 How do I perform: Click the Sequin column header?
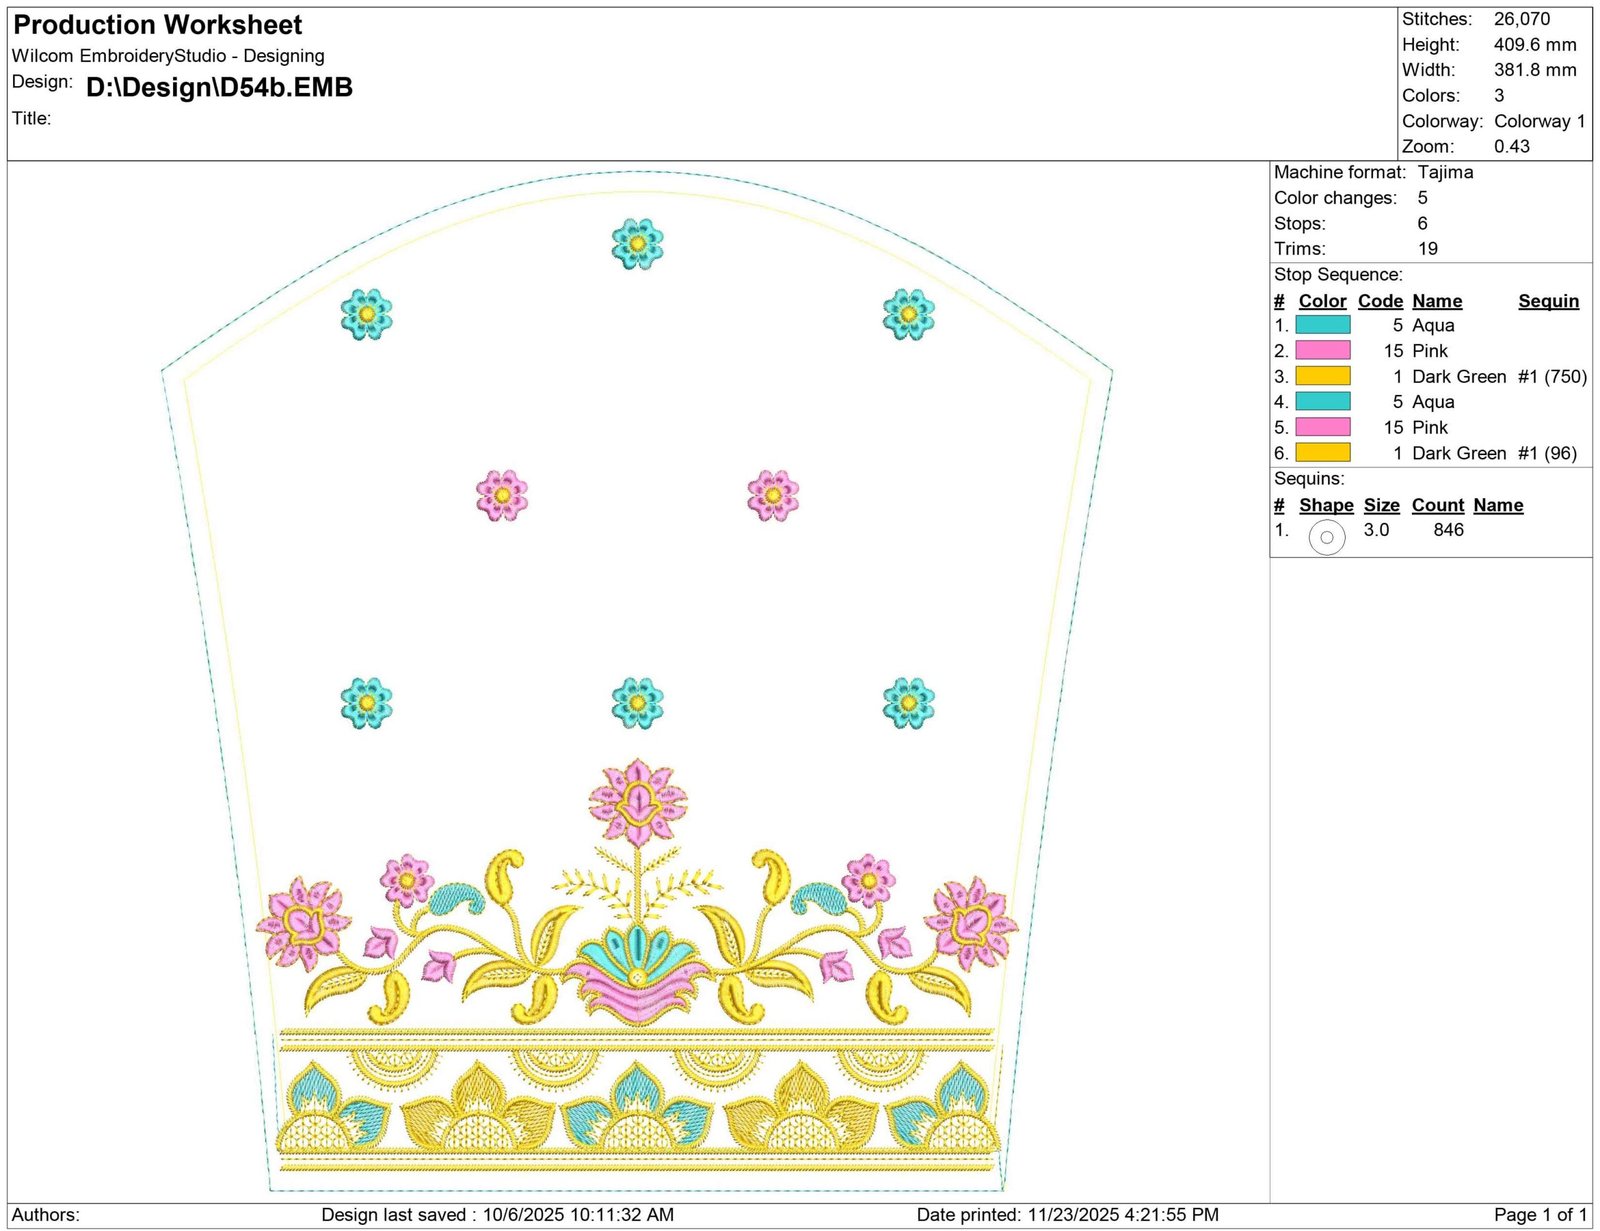(1548, 301)
